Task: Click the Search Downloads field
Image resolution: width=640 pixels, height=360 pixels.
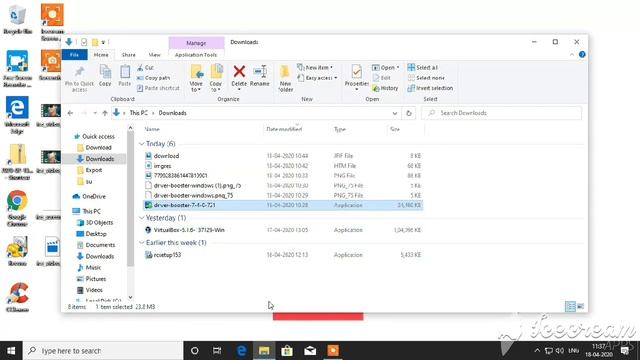Action: tap(501, 113)
